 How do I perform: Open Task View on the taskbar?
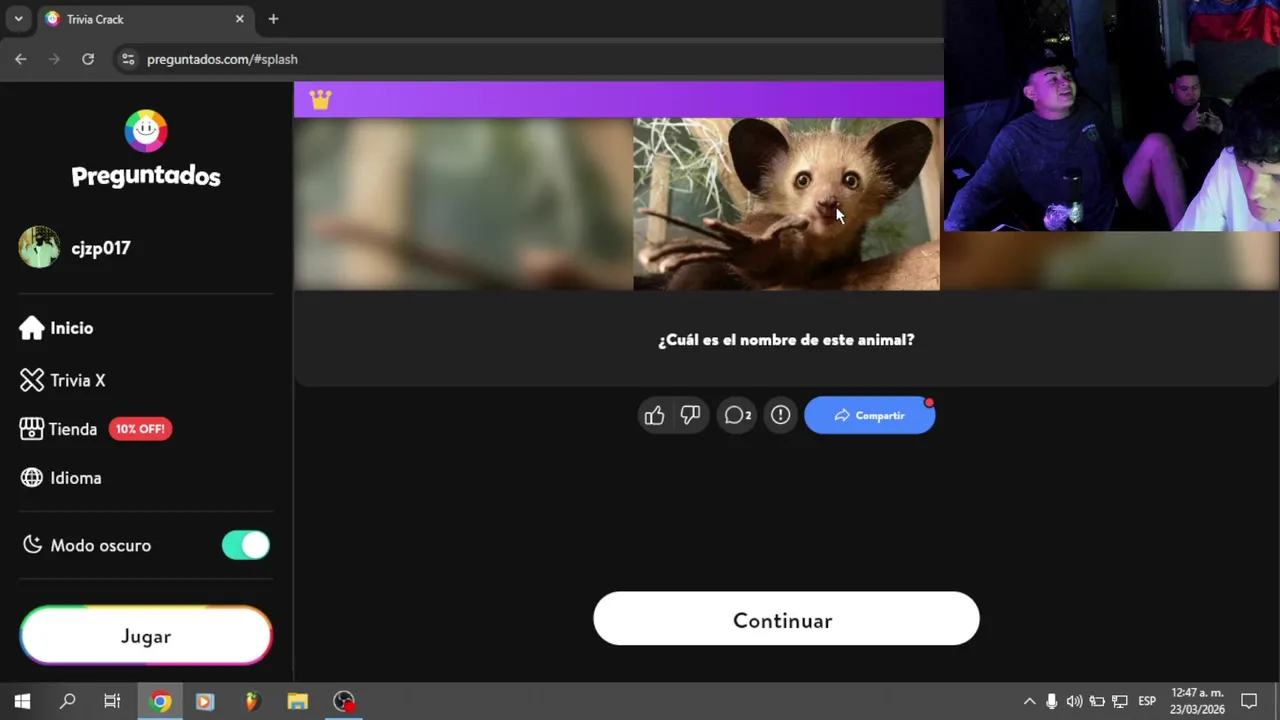pos(112,701)
